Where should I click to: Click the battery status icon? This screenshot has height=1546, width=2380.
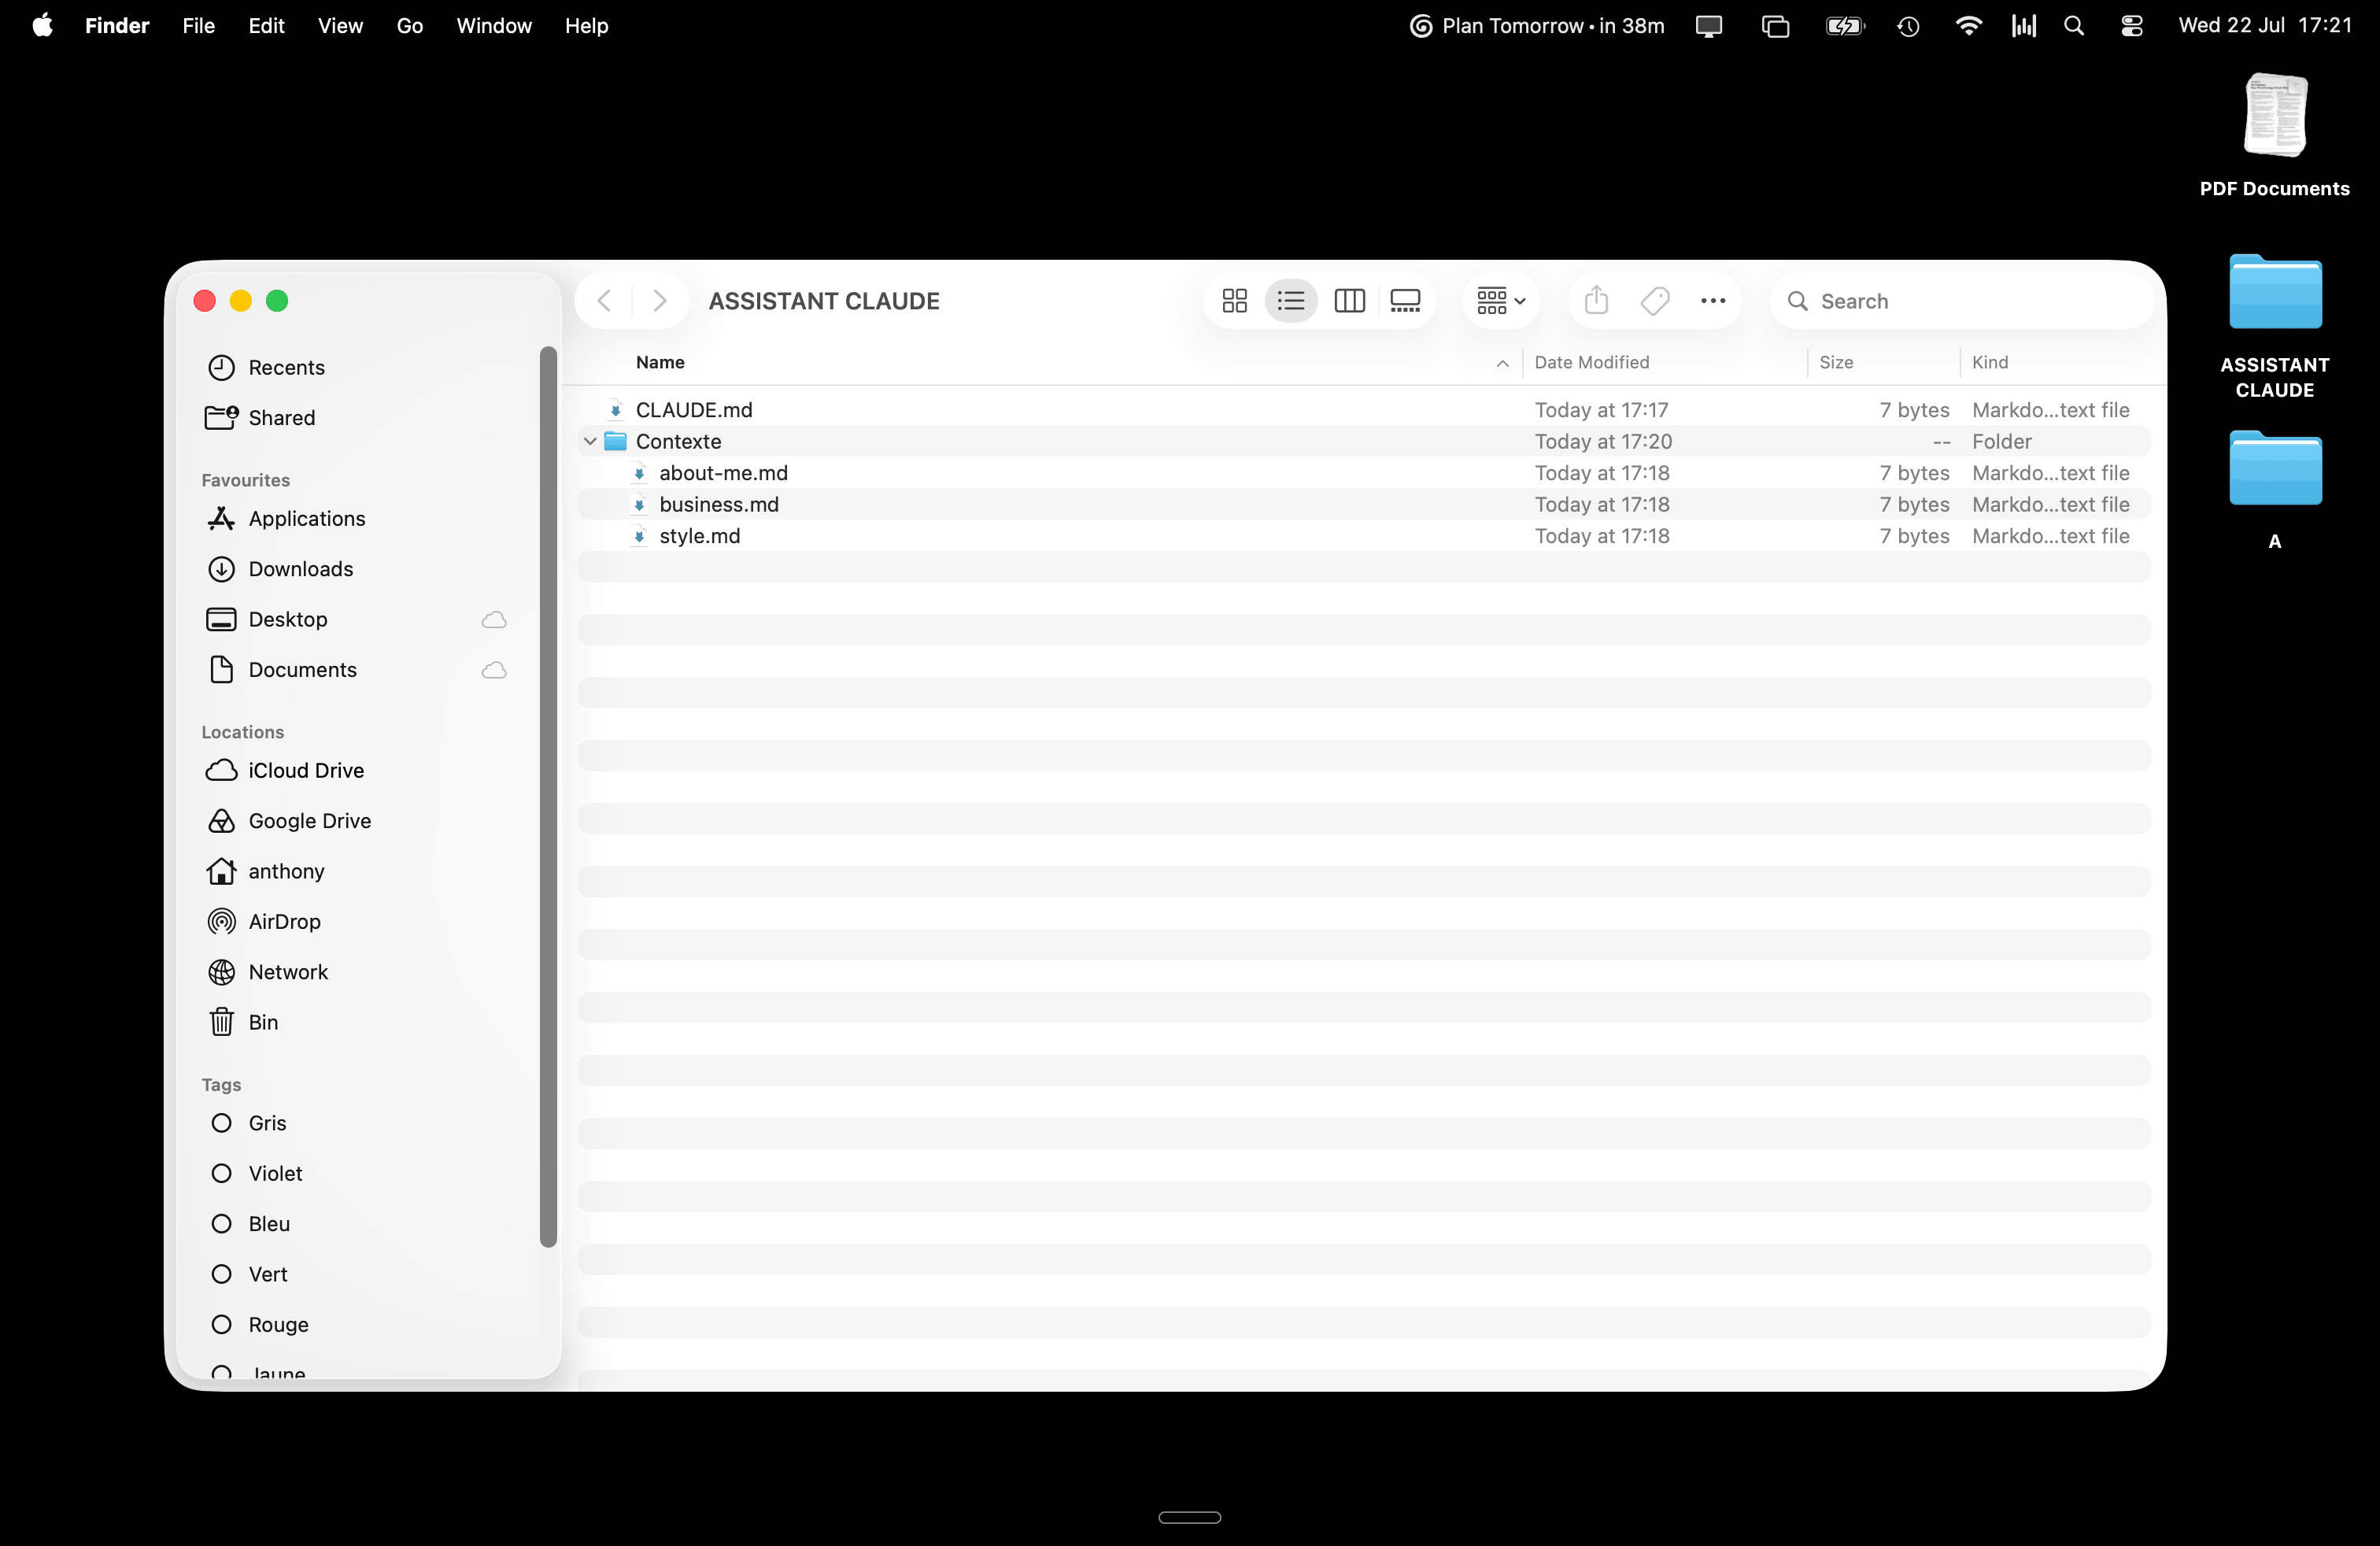[1845, 26]
